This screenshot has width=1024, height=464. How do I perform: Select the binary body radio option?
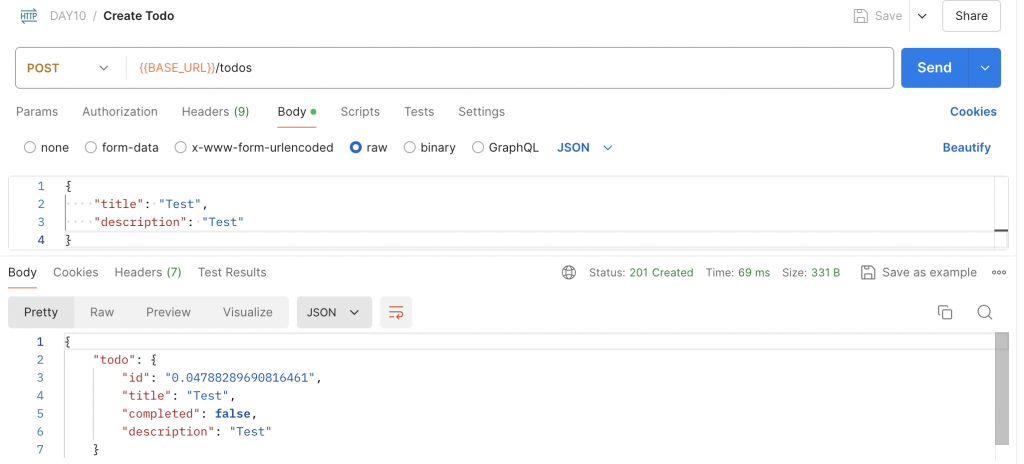[x=409, y=148]
